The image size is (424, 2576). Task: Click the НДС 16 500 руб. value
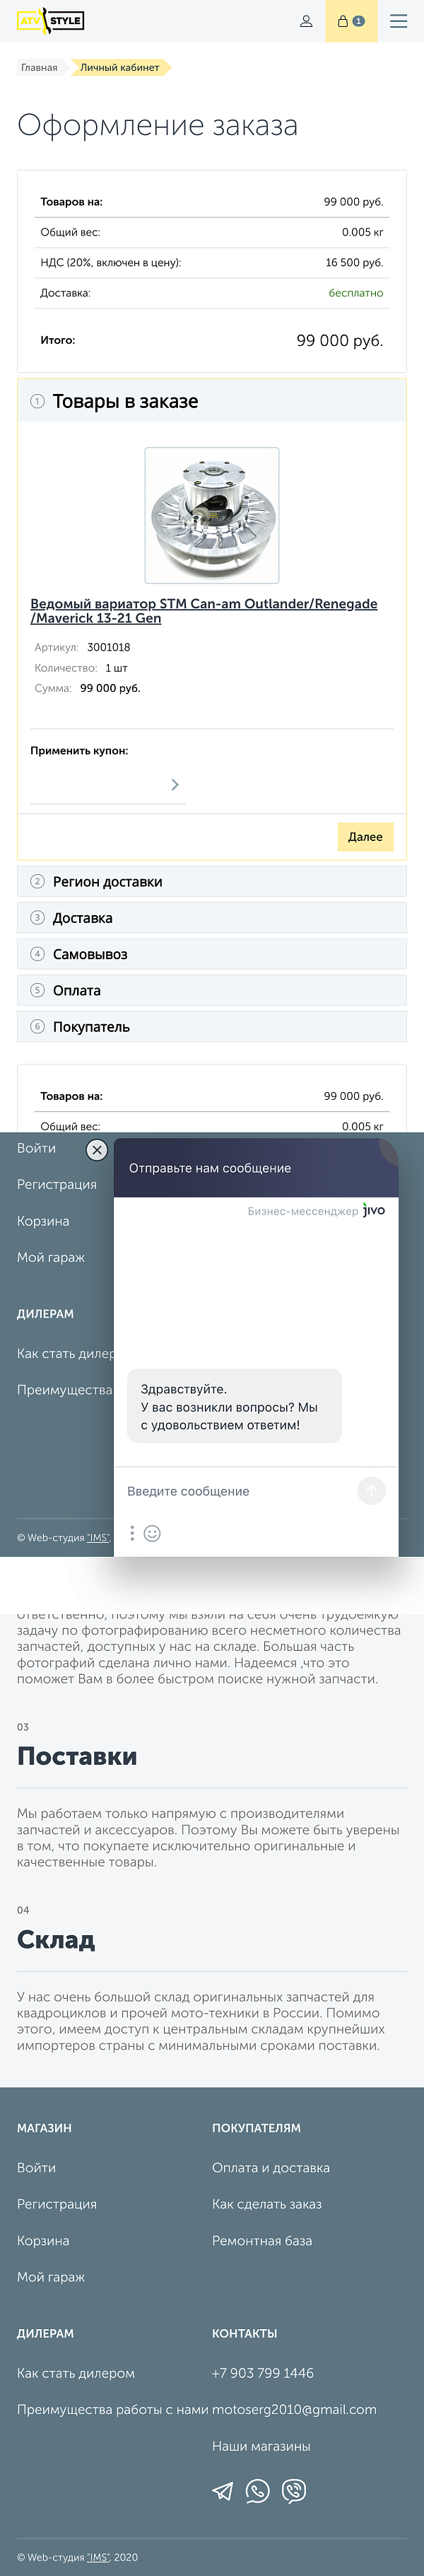pyautogui.click(x=354, y=262)
